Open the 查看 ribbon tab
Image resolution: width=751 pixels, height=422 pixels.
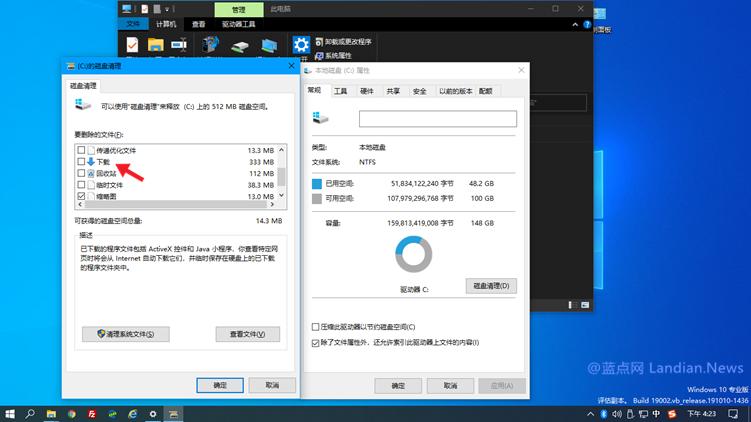[198, 24]
